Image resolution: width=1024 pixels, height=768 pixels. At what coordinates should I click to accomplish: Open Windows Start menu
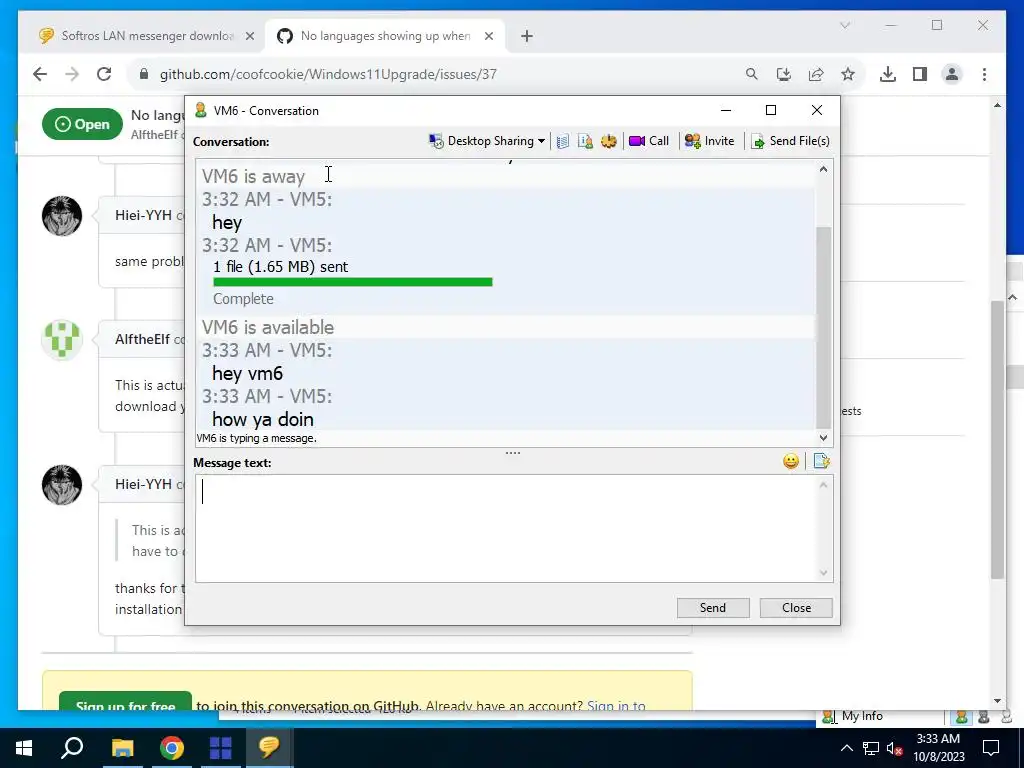24,748
